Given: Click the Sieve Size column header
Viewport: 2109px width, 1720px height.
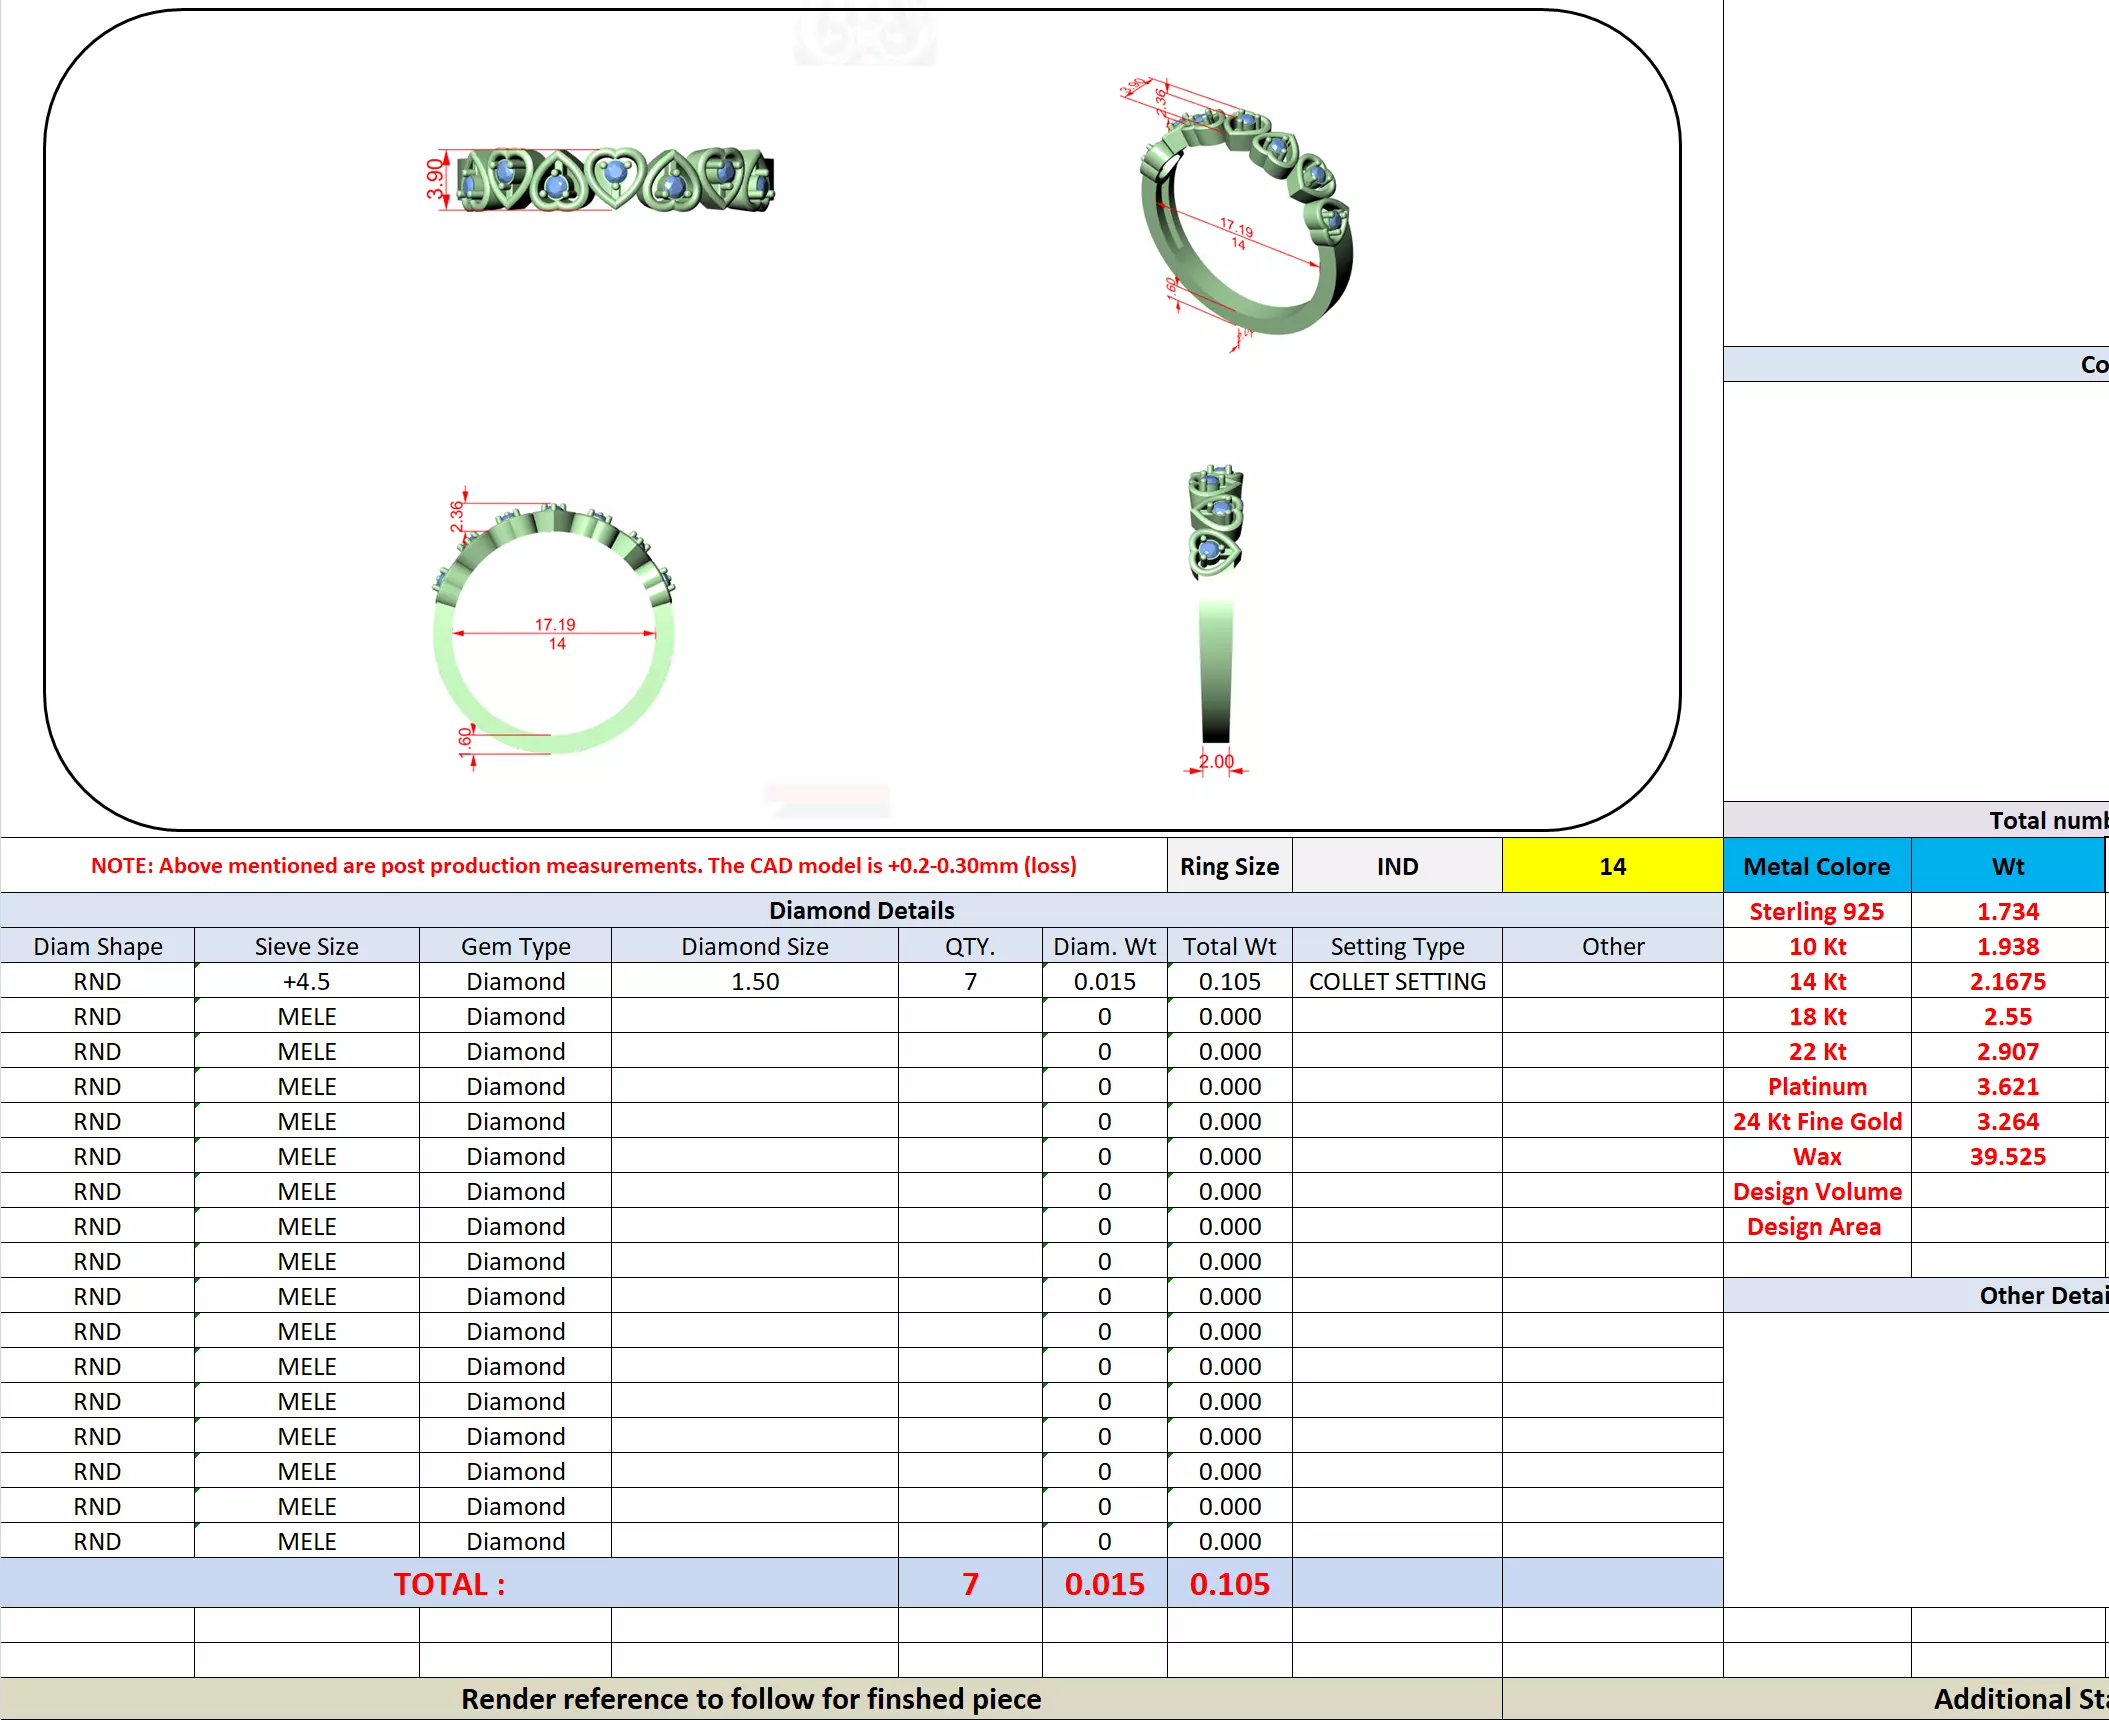Looking at the screenshot, I should coord(306,946).
